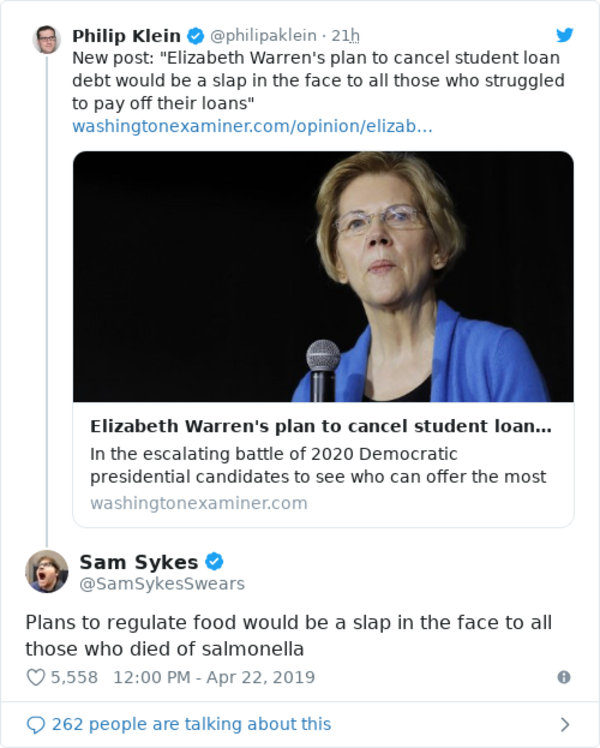Open the @philipaklein handle

[262, 36]
